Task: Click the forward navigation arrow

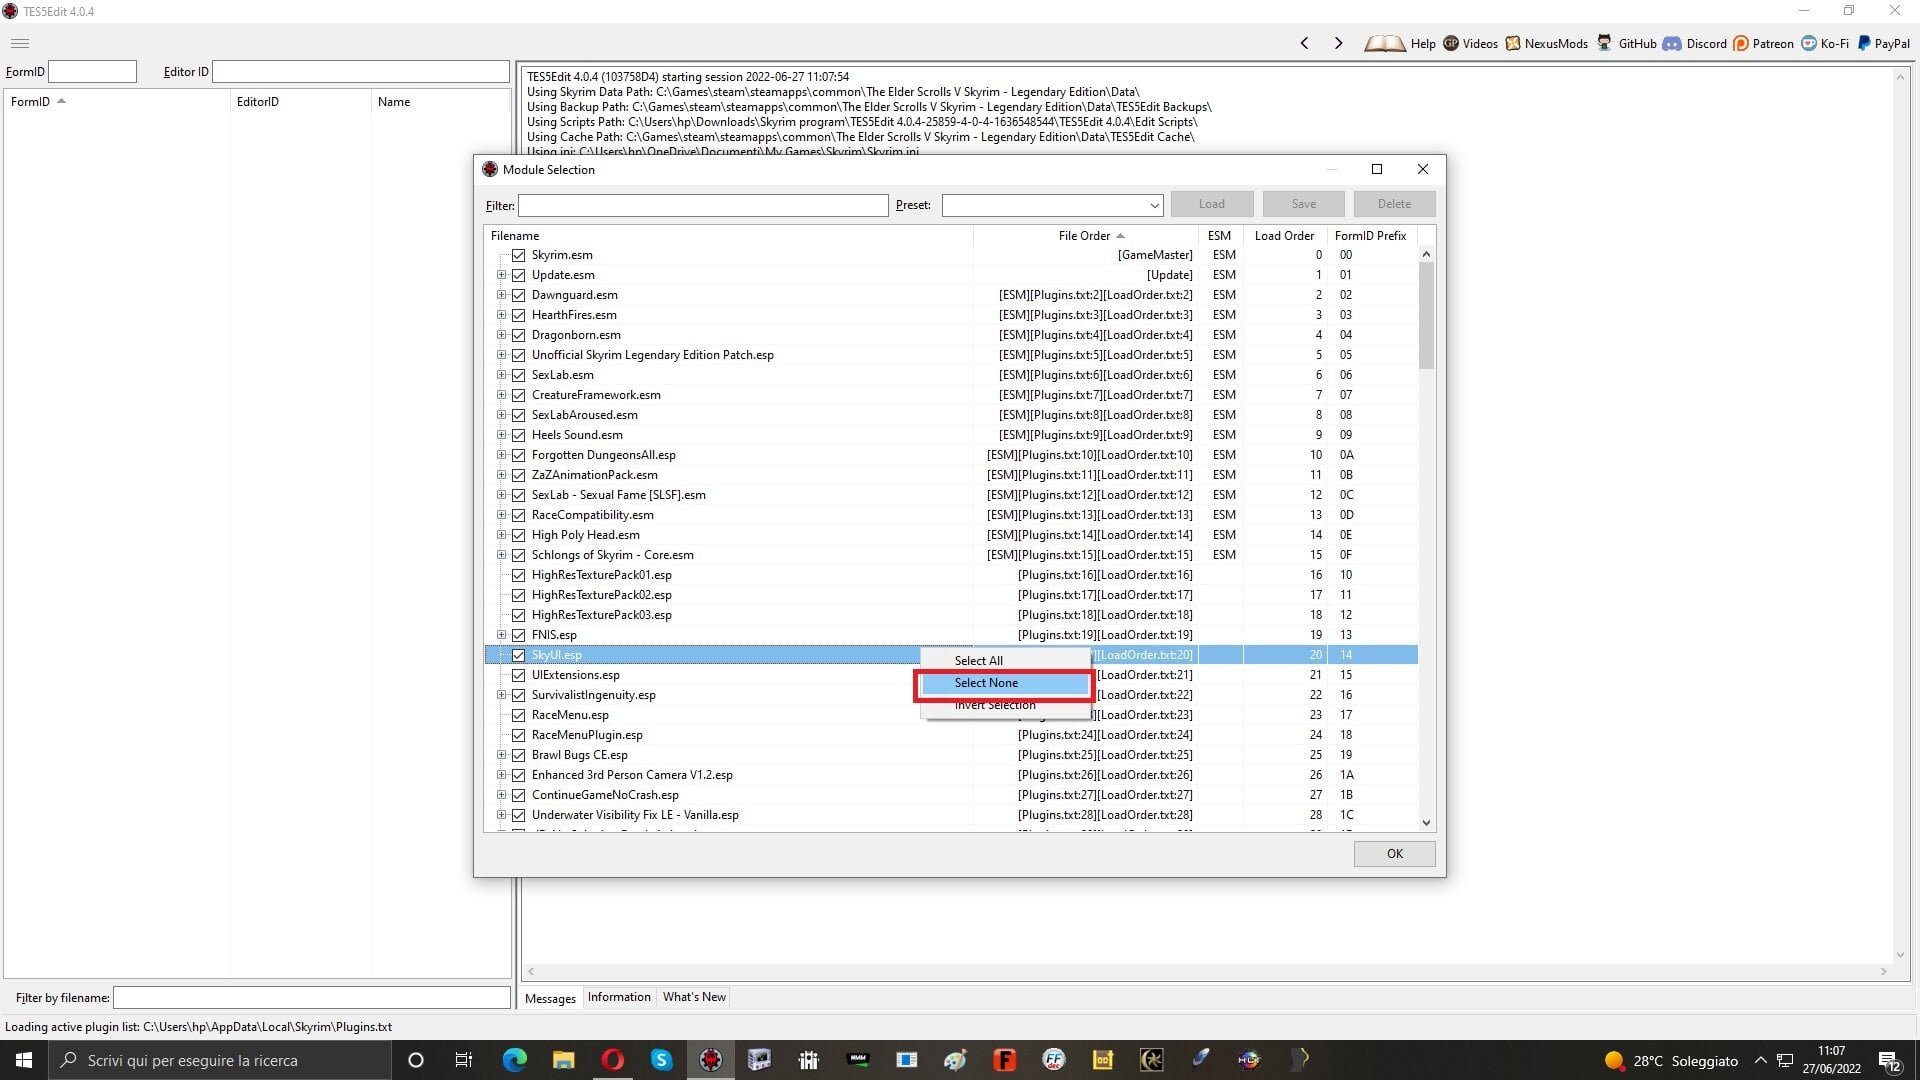Action: (x=1338, y=43)
